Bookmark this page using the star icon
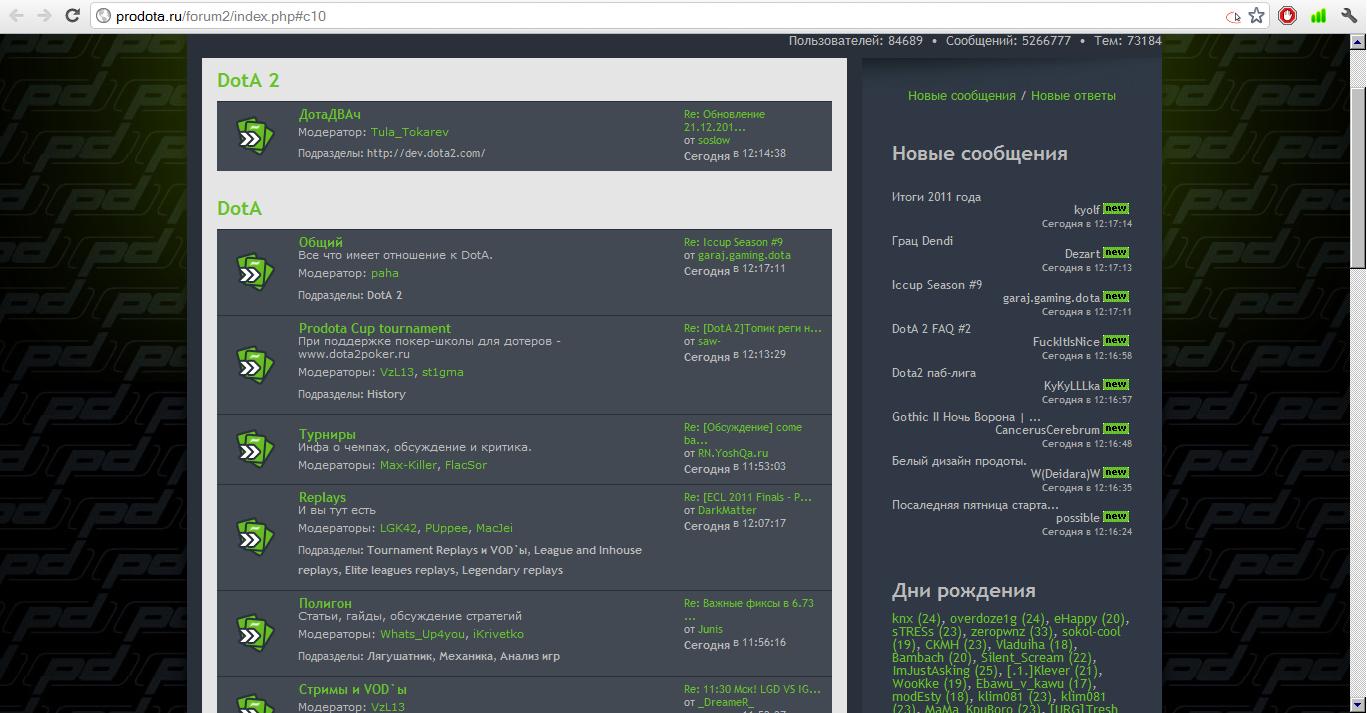 click(1257, 16)
